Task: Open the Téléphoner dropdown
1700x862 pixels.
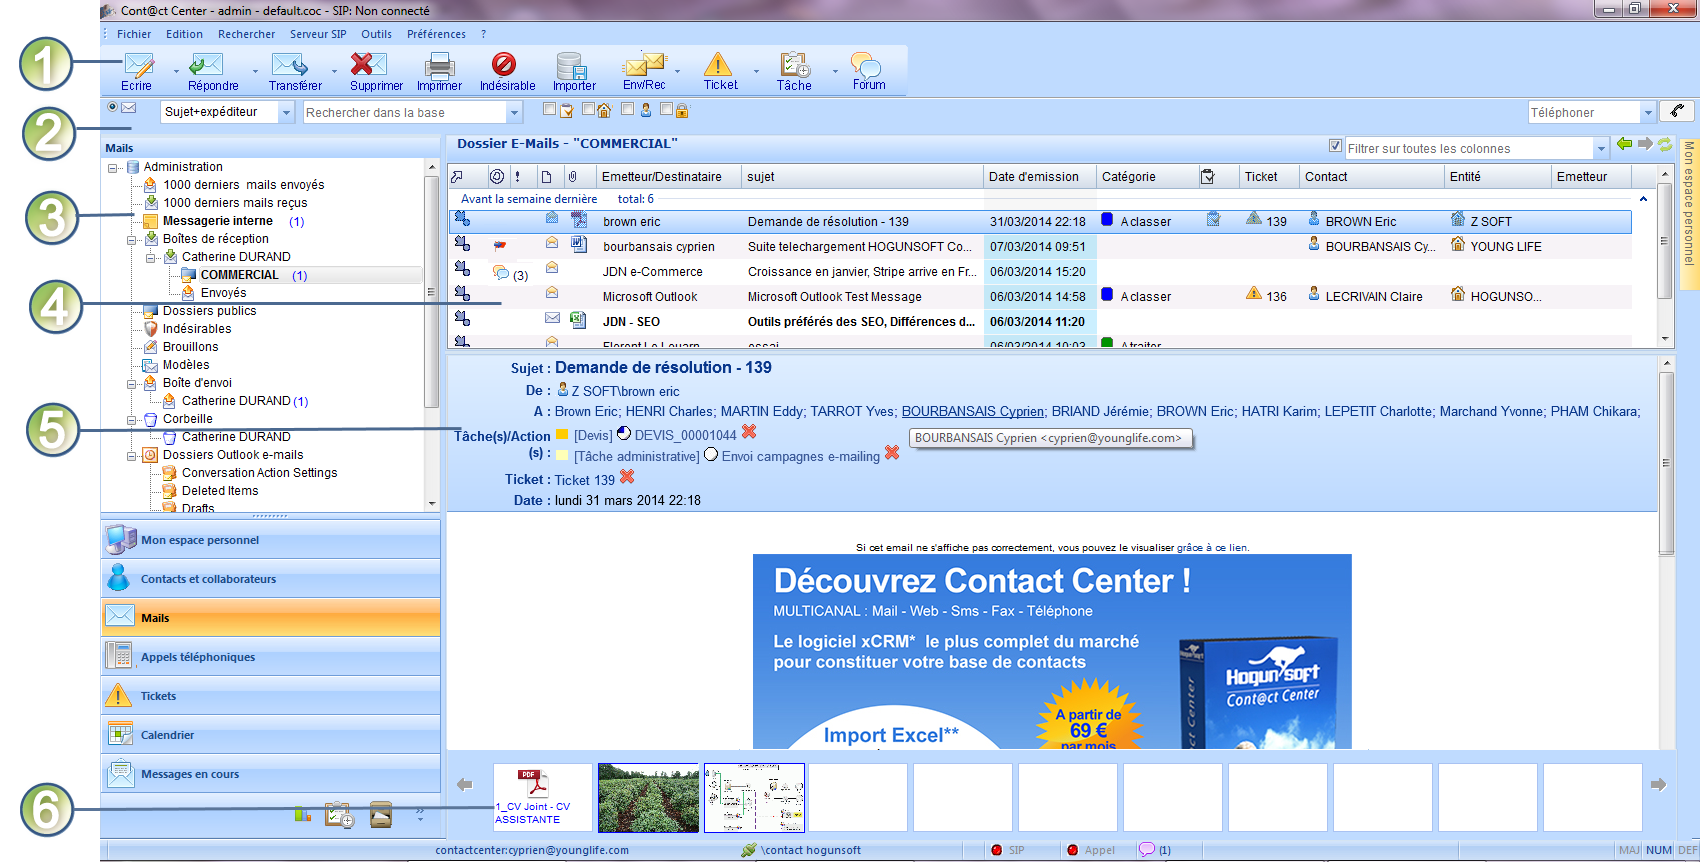Action: tap(1649, 112)
